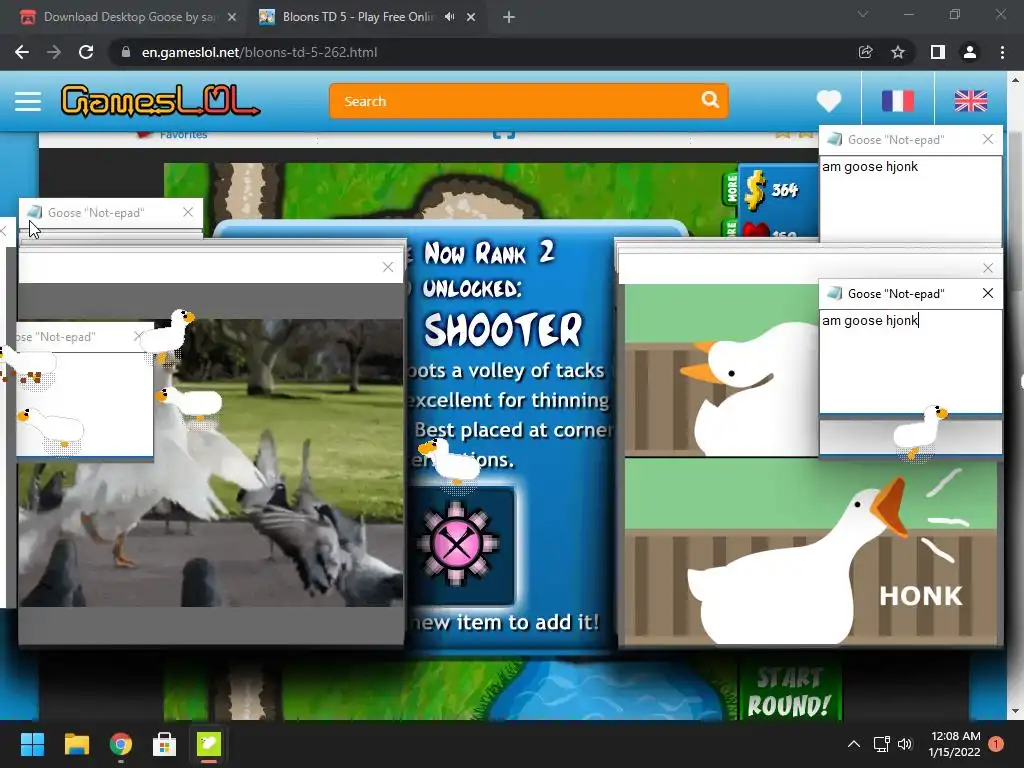The height and width of the screenshot is (768, 1024).
Task: Go back in browser history
Action: (22, 52)
